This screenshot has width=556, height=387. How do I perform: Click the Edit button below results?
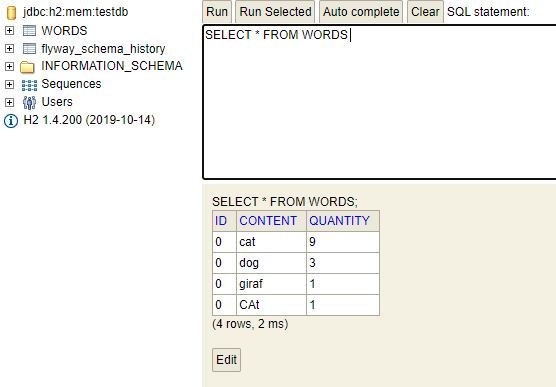[x=226, y=360]
